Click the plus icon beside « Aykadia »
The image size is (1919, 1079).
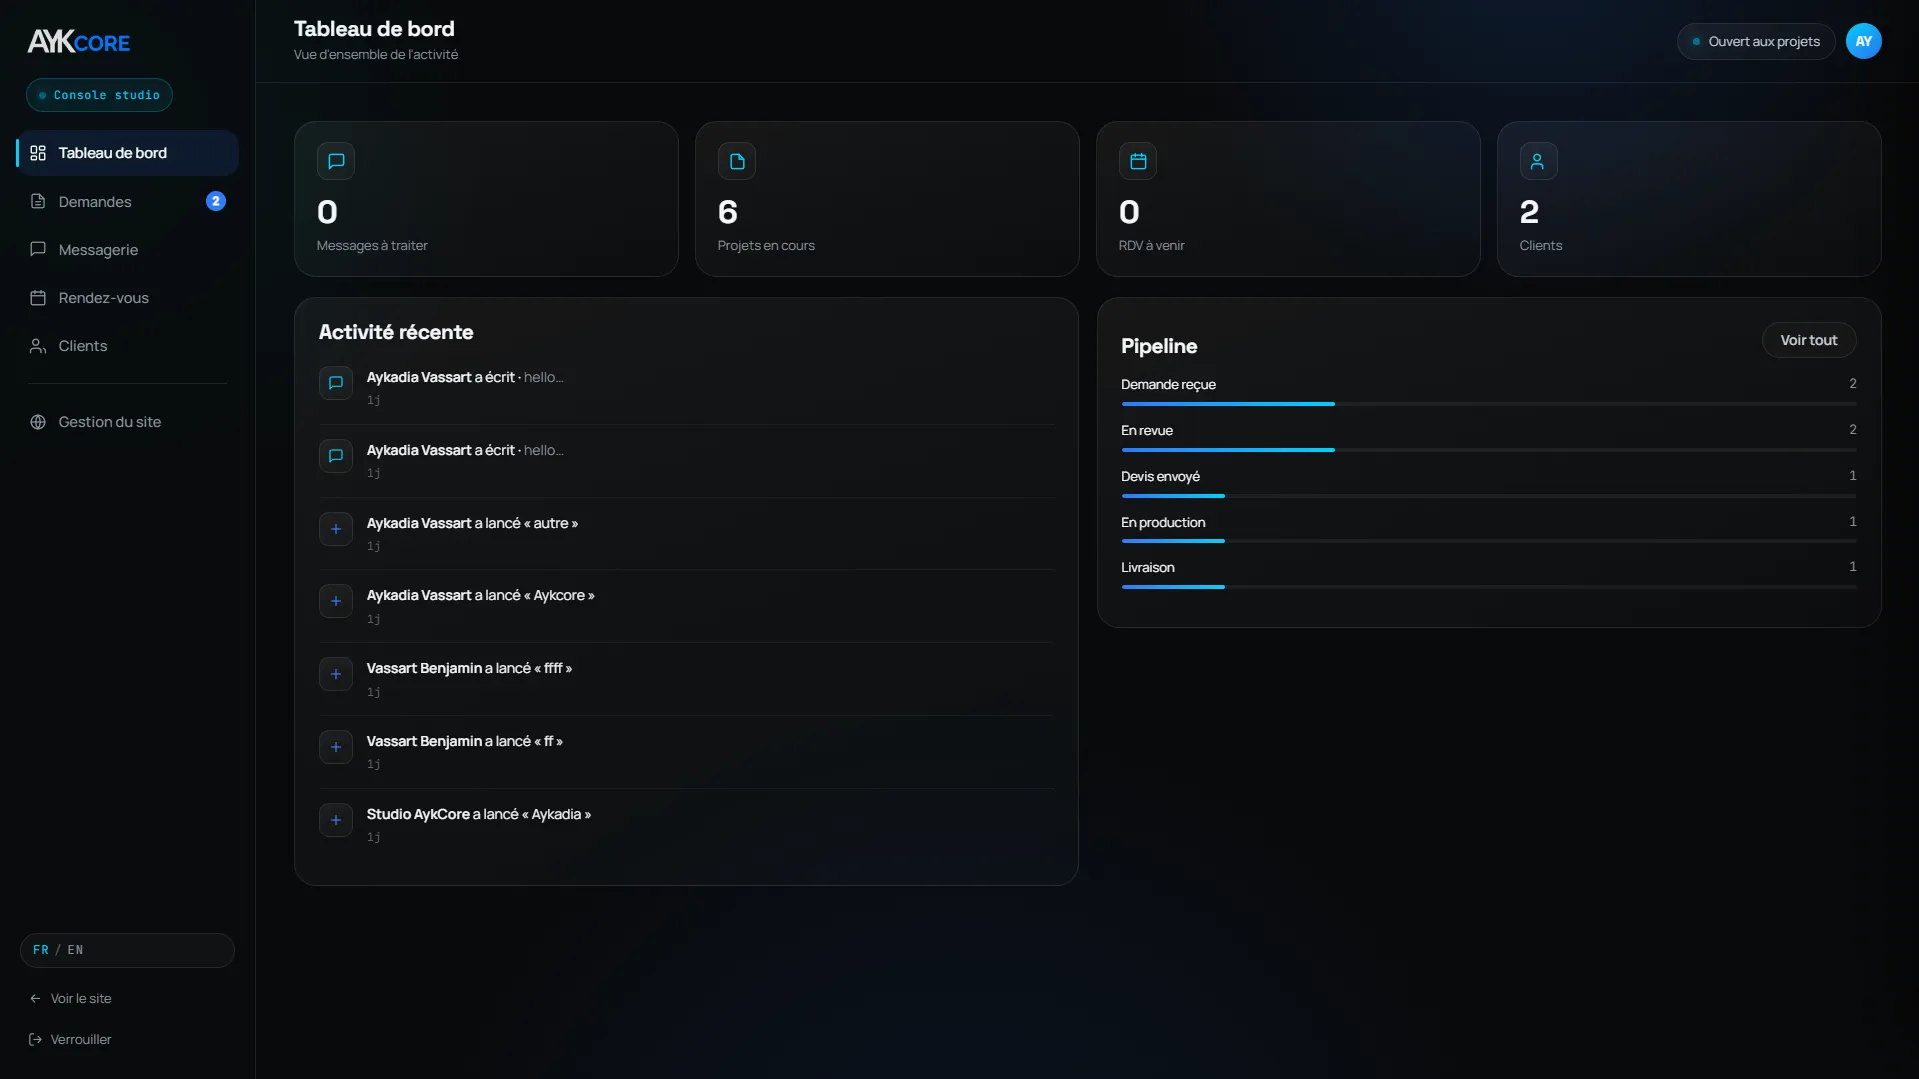tap(336, 820)
